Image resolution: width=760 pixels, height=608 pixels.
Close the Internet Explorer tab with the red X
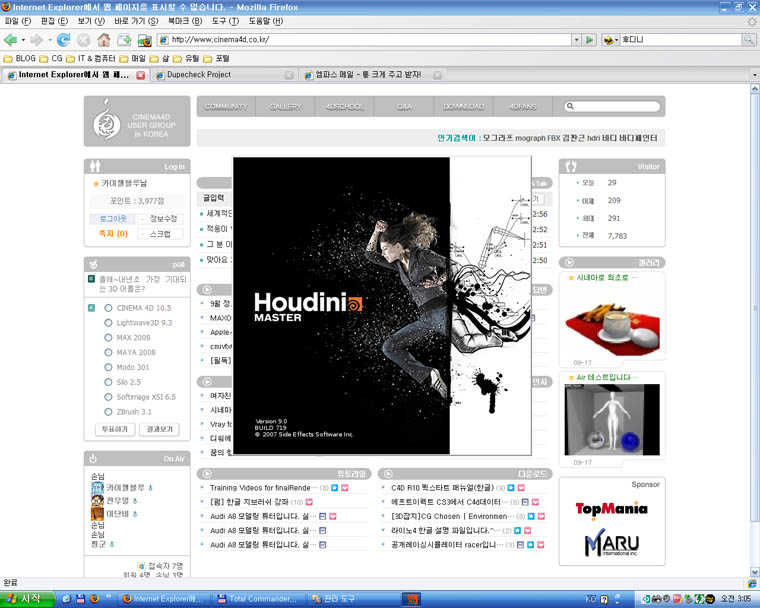point(141,75)
